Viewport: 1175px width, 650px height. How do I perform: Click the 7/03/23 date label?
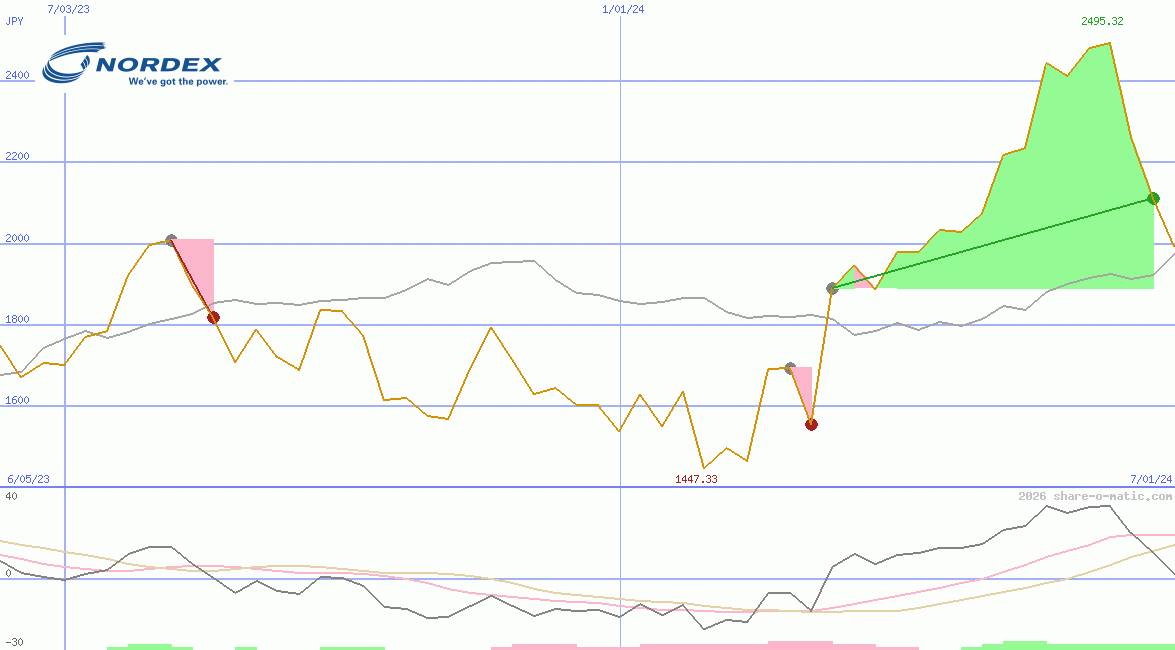(67, 9)
